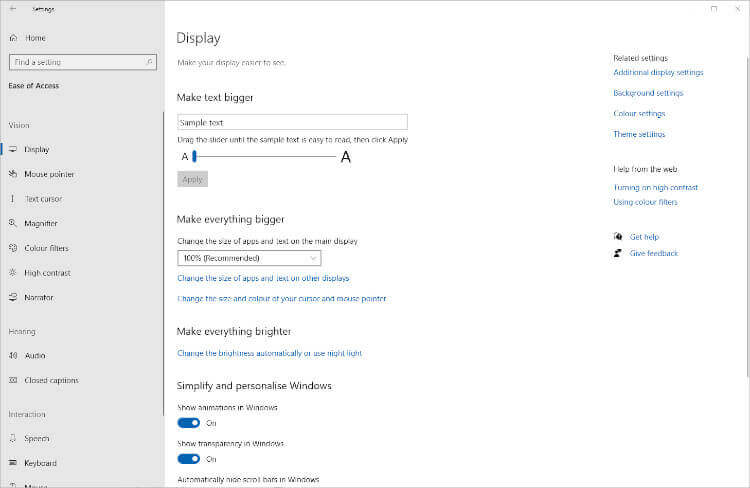Screen dimensions: 750x488
Task: Go to Keyboard settings page
Action: click(x=40, y=463)
